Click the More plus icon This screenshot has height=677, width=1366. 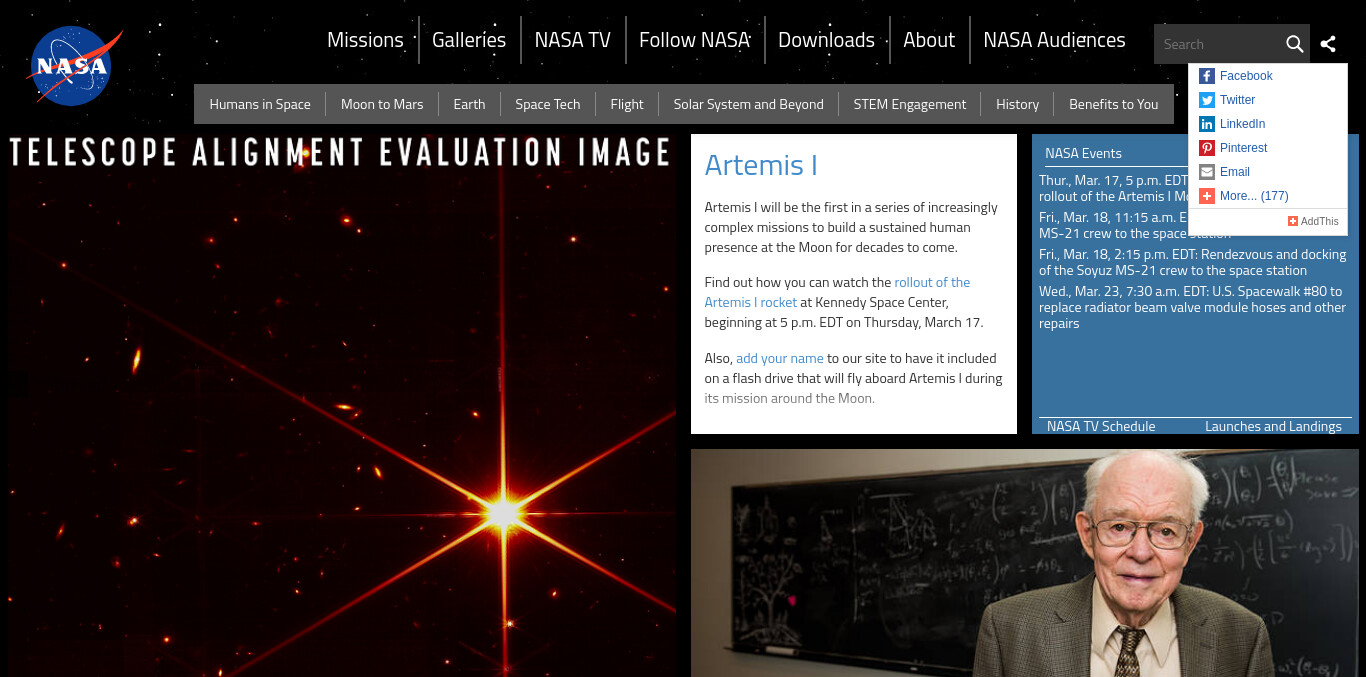(x=1207, y=196)
